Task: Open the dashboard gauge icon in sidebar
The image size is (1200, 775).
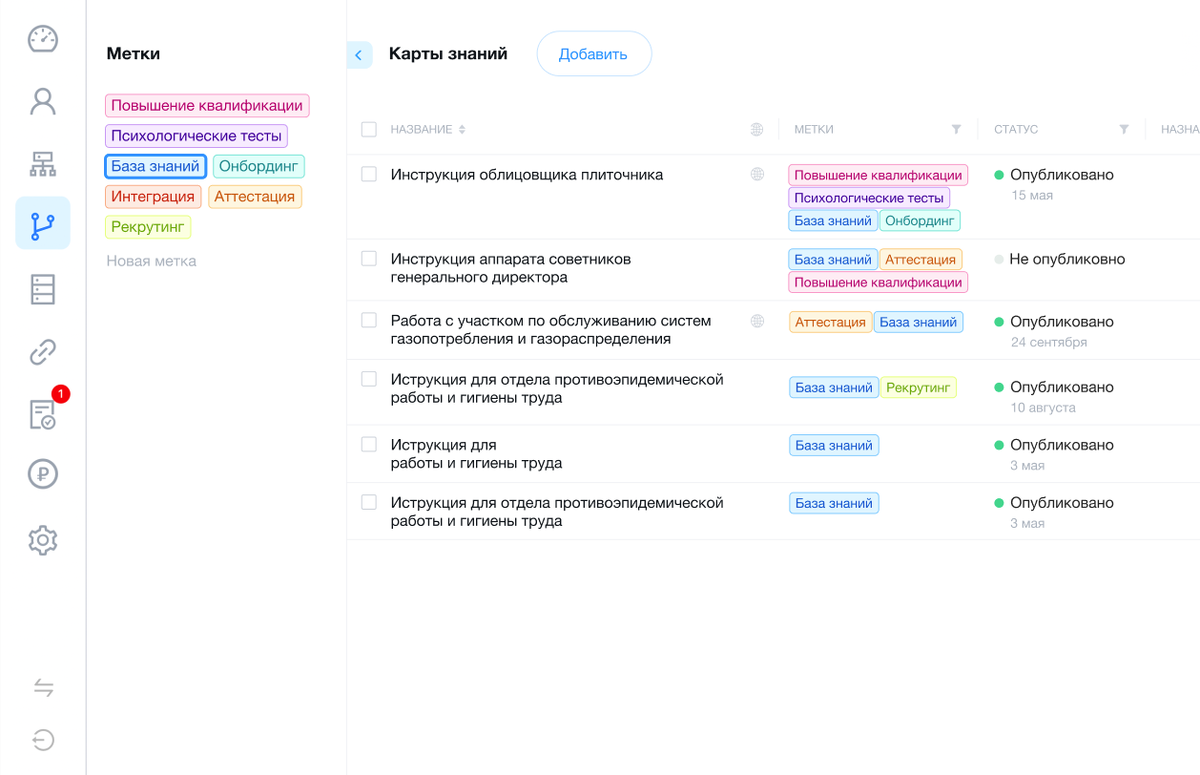Action: (x=43, y=39)
